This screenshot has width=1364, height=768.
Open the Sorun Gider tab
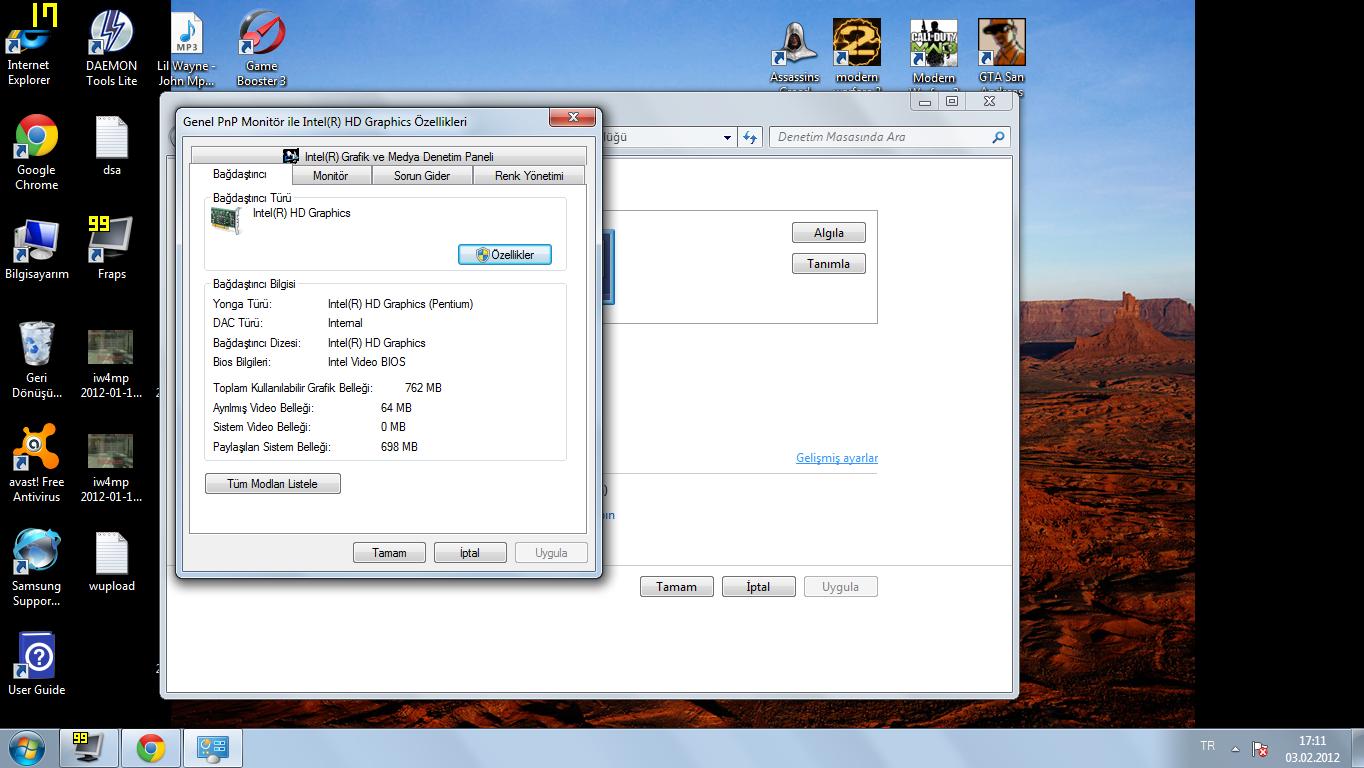click(x=421, y=176)
